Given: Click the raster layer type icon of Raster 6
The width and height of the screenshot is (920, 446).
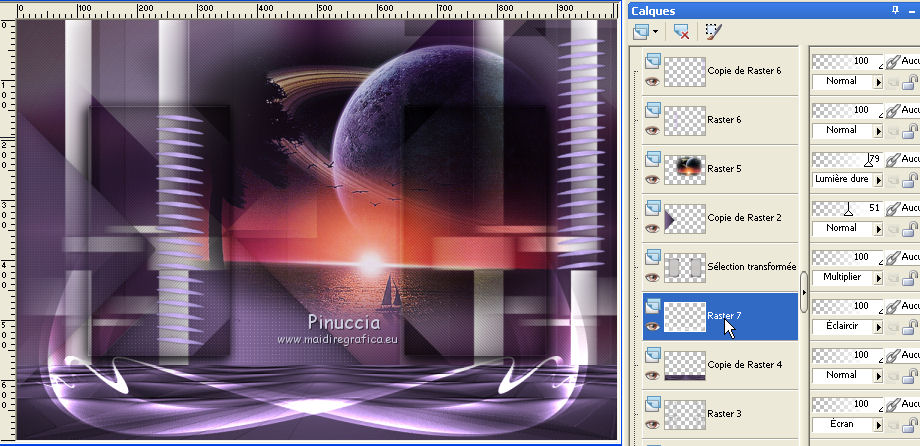Looking at the screenshot, I should pyautogui.click(x=652, y=109).
